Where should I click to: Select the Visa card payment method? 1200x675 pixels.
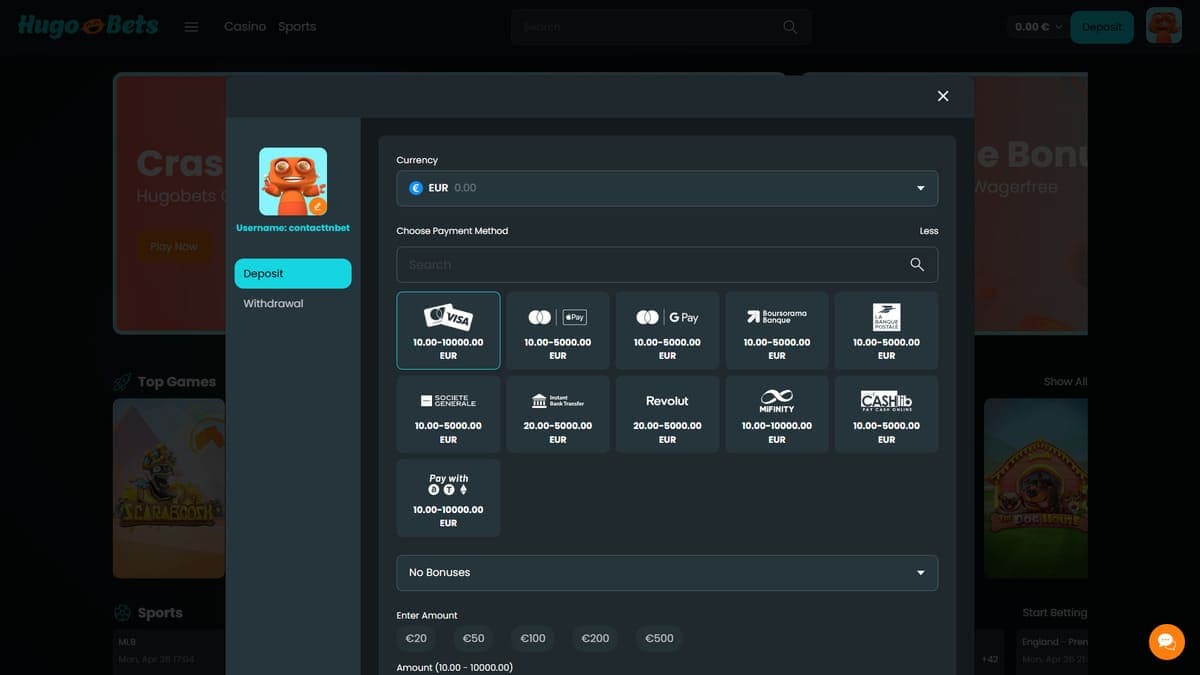point(448,331)
